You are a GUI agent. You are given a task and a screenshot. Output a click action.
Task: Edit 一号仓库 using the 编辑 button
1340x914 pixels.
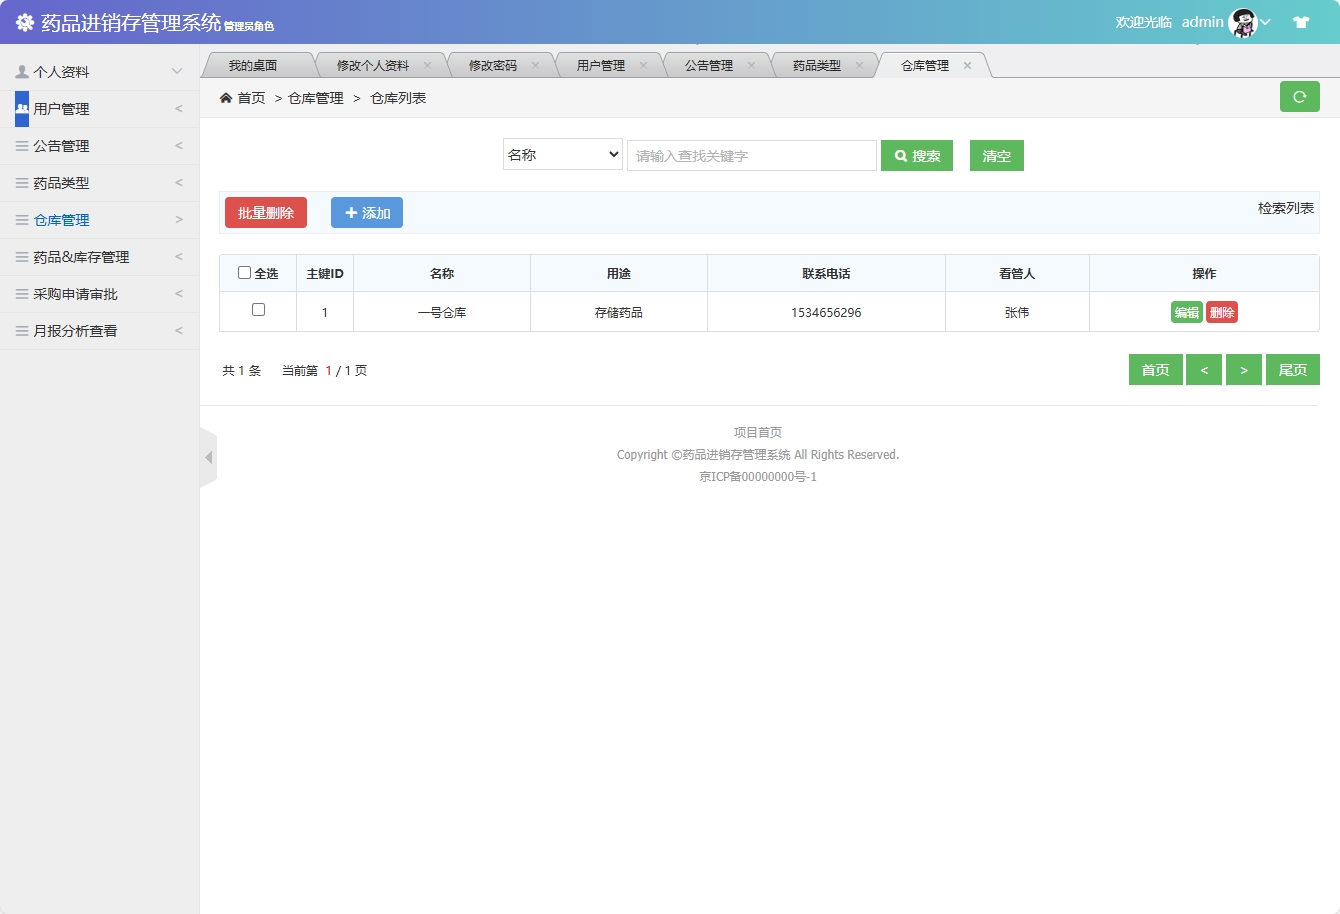(1186, 311)
